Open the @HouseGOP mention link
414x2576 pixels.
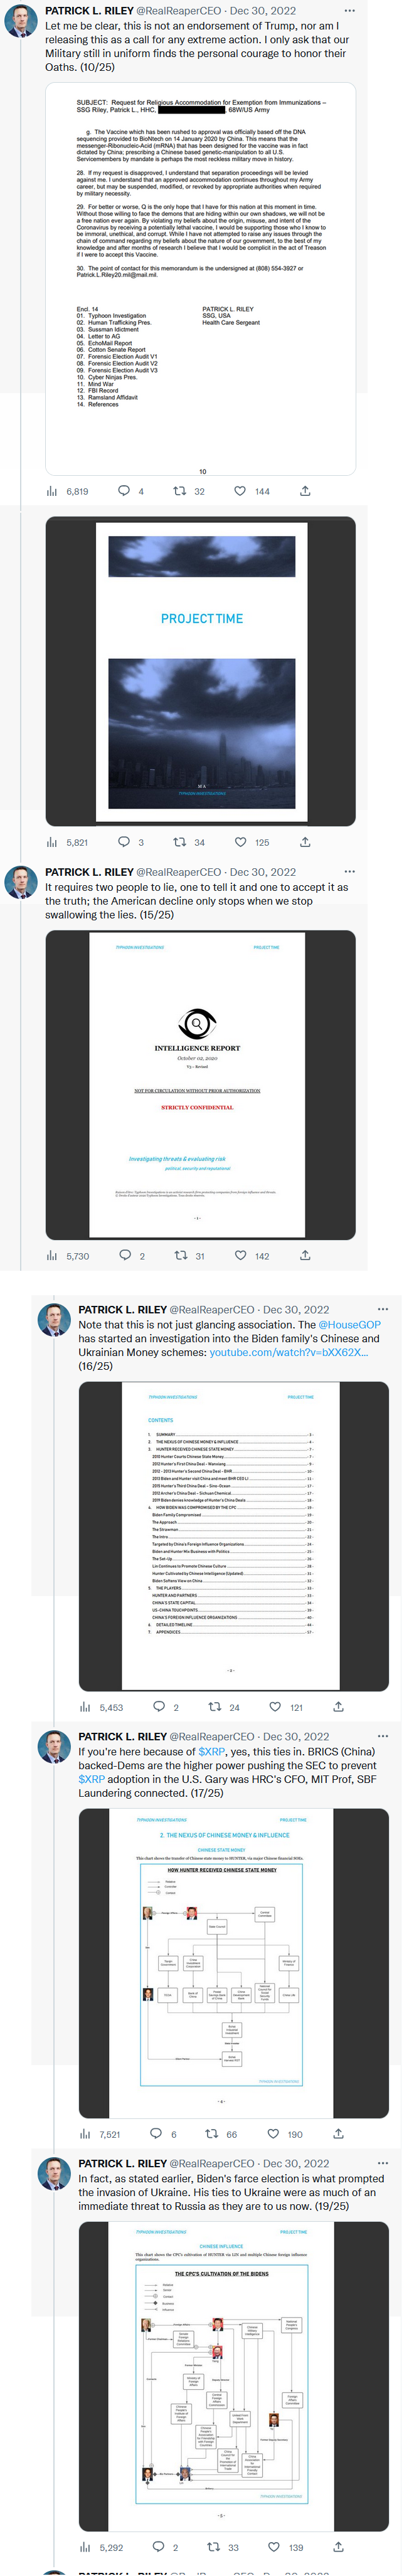coord(349,1324)
